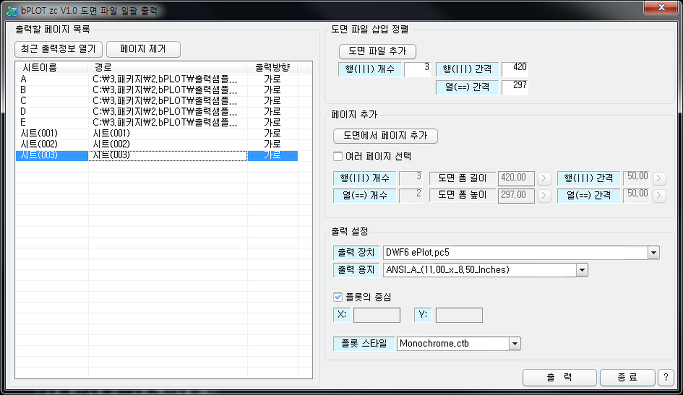Click path cell of row C
The image size is (683, 395).
click(168, 101)
